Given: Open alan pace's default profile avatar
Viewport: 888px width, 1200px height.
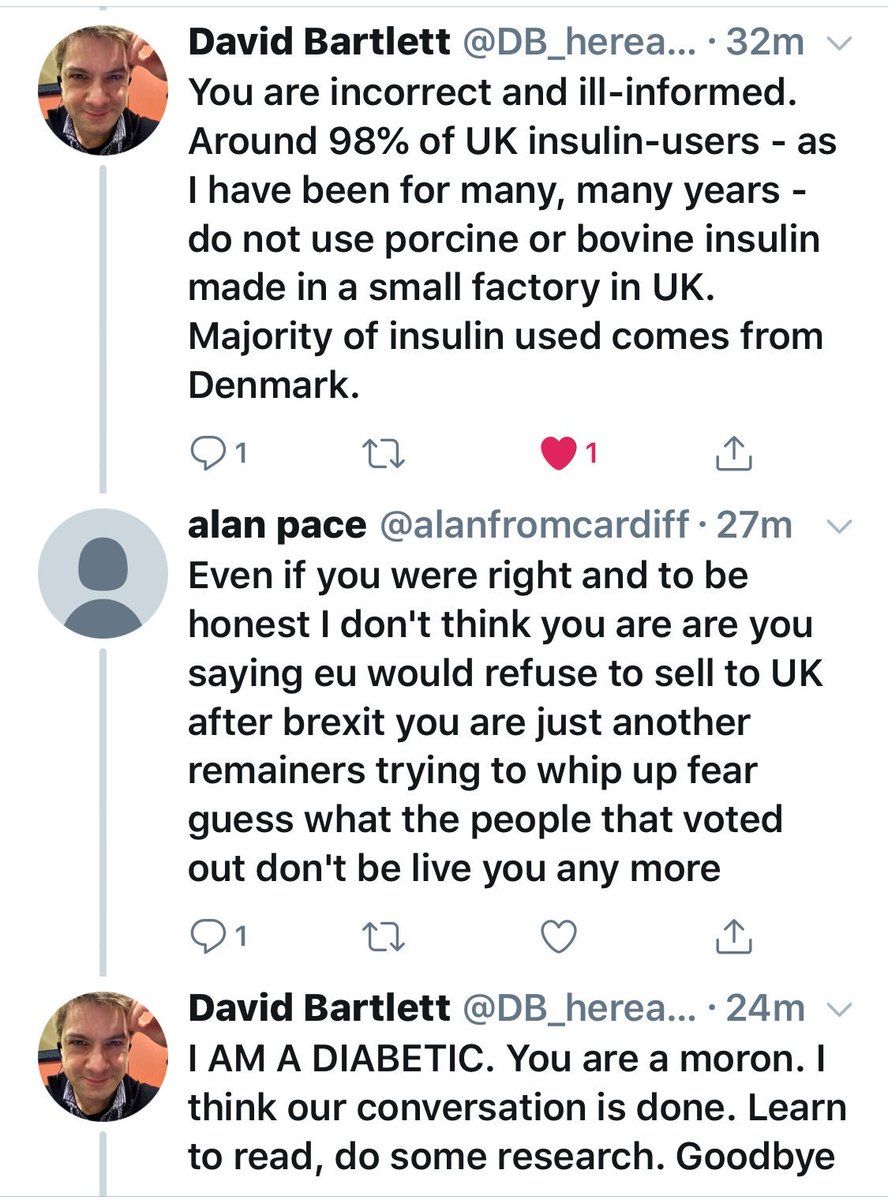Looking at the screenshot, I should (x=103, y=573).
